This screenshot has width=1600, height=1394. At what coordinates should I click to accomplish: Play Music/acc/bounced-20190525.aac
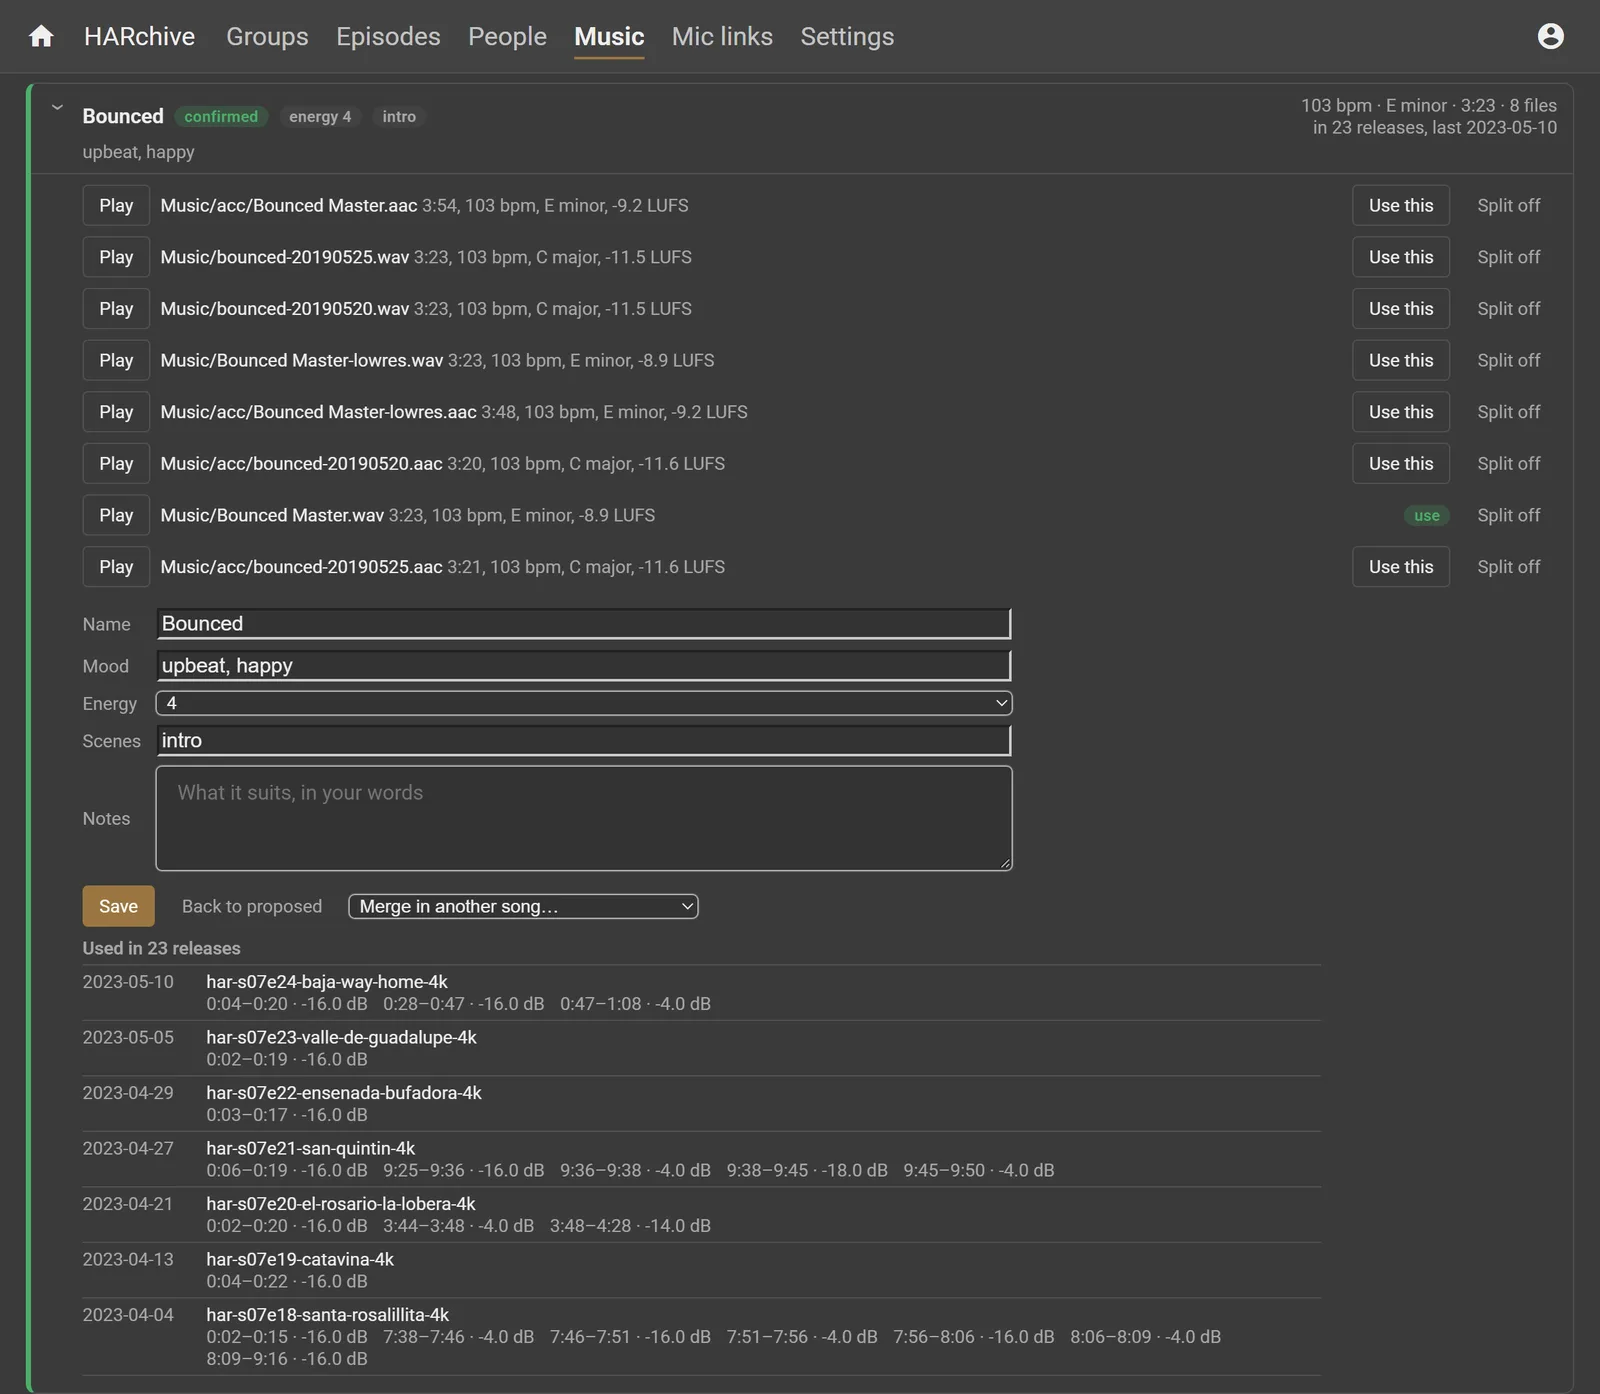[116, 567]
